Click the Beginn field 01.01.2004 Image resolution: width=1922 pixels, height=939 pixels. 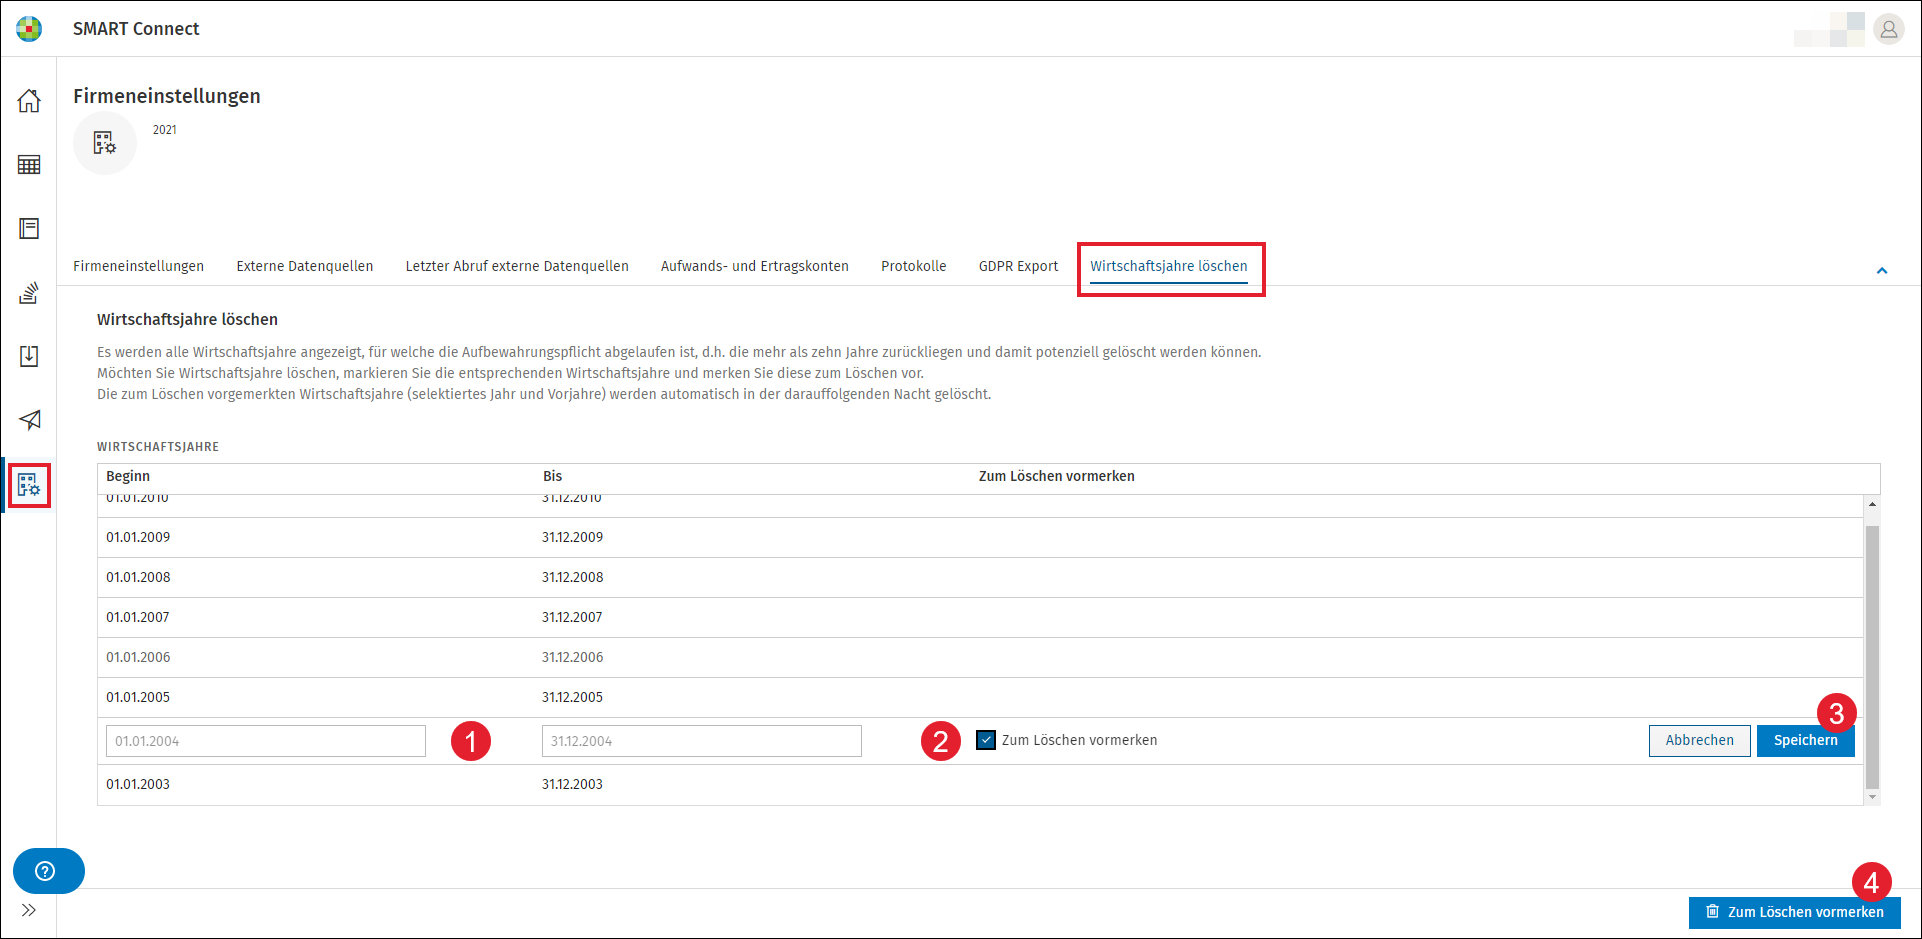(x=266, y=741)
